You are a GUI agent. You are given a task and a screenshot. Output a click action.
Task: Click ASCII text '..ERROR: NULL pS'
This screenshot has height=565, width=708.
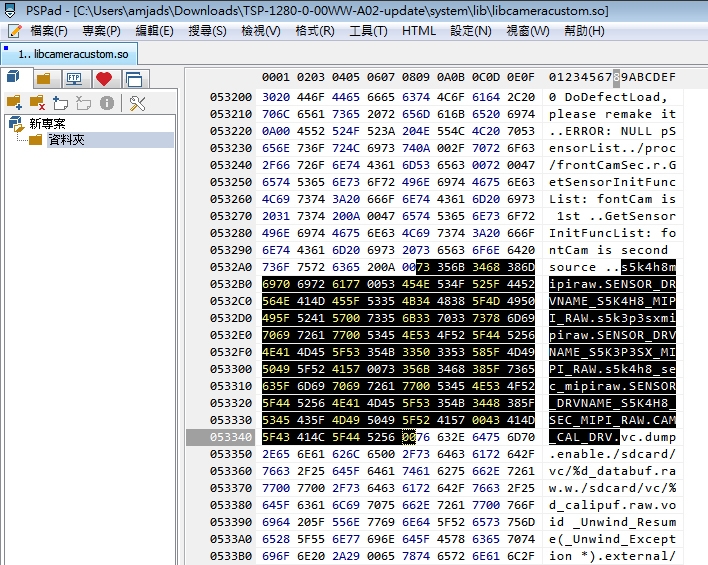(x=612, y=131)
